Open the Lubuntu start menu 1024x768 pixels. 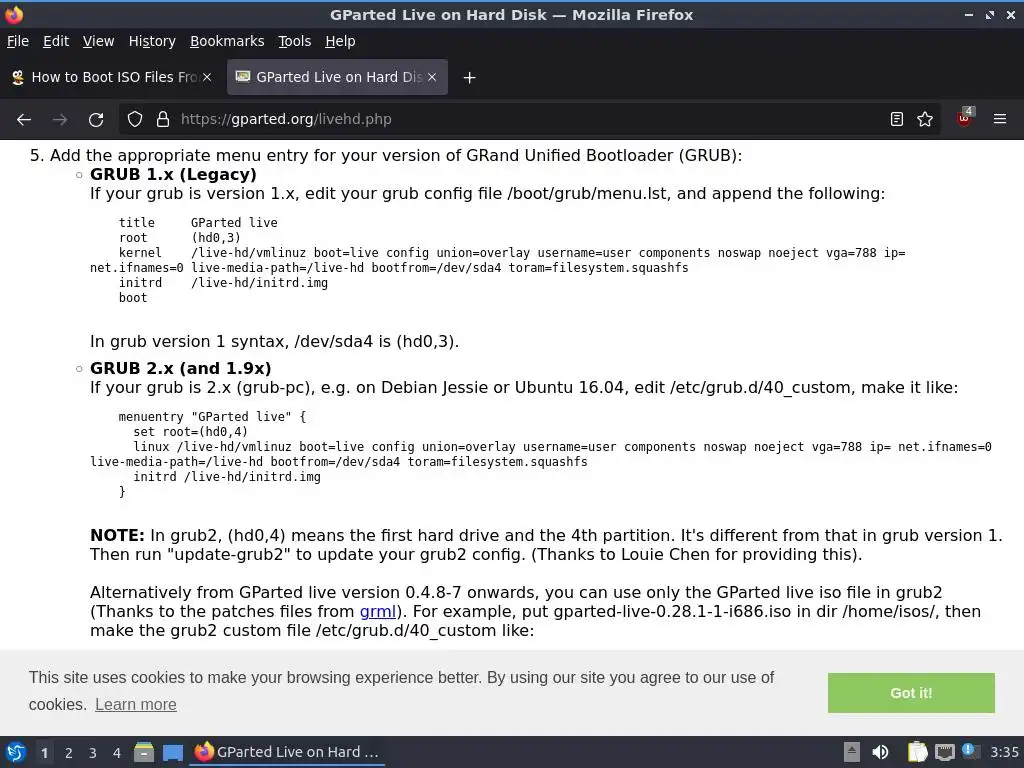pyautogui.click(x=16, y=752)
